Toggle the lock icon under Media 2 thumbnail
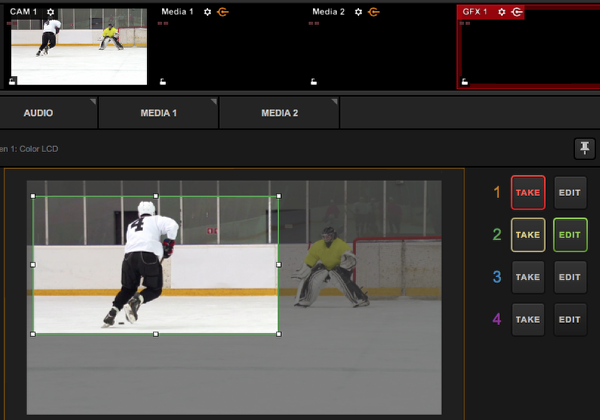600x420 pixels. [313, 81]
